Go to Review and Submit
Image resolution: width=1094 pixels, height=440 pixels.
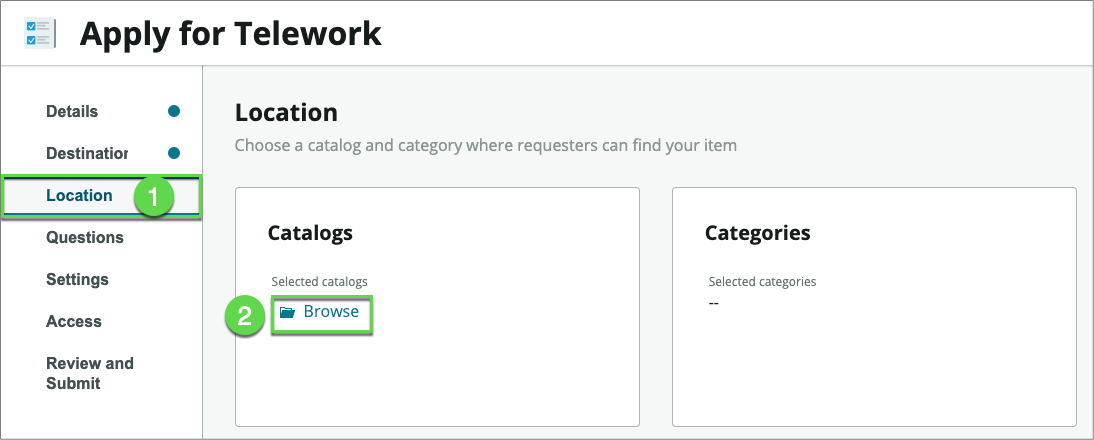pos(90,373)
